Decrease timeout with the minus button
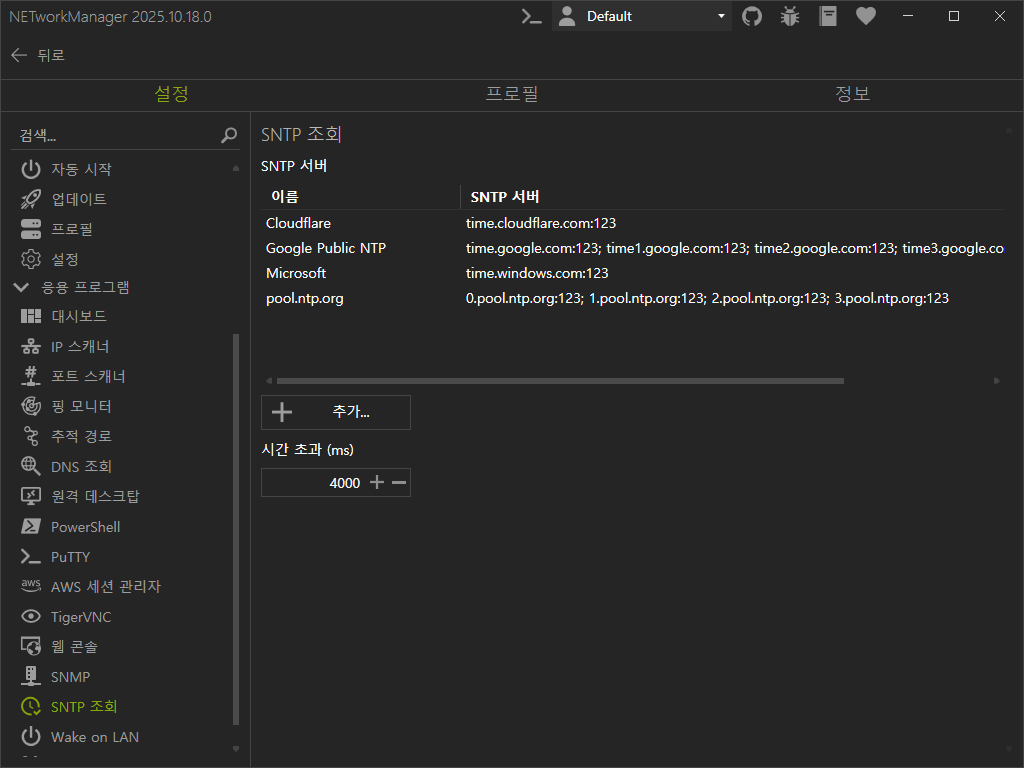Image resolution: width=1024 pixels, height=768 pixels. (x=399, y=483)
